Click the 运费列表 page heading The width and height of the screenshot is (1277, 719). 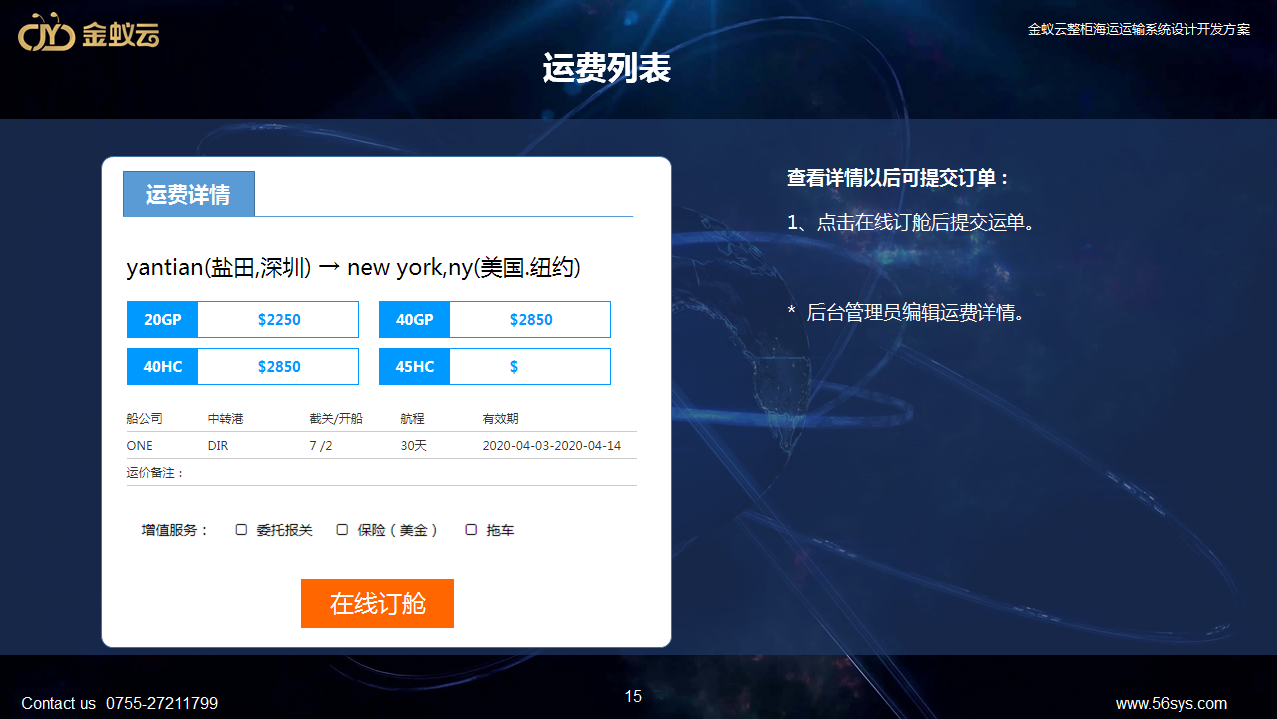click(x=606, y=68)
